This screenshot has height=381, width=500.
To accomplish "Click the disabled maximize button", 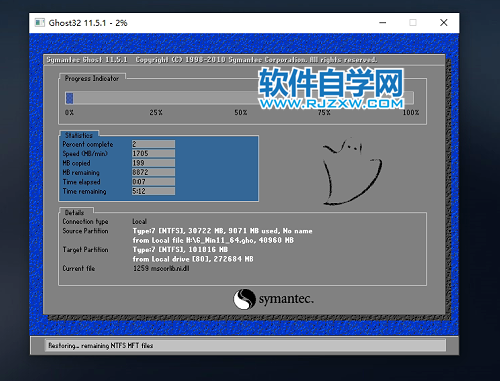I will pos(413,23).
